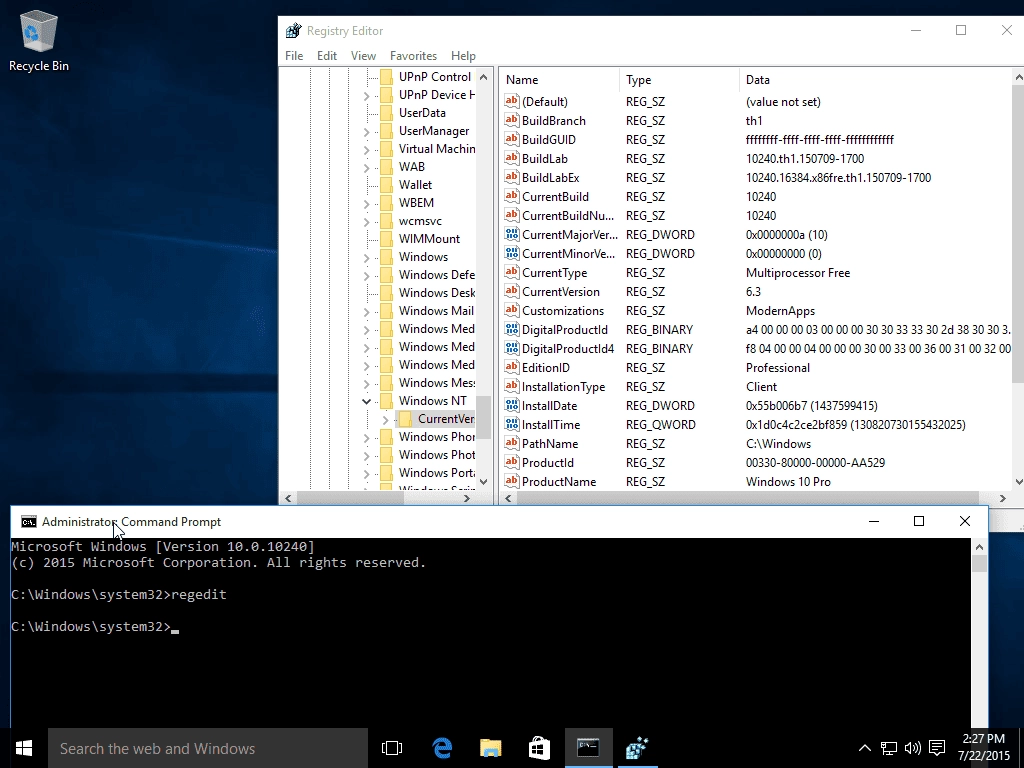Click the Registry Editor title bar icon
The height and width of the screenshot is (768, 1024).
294,31
